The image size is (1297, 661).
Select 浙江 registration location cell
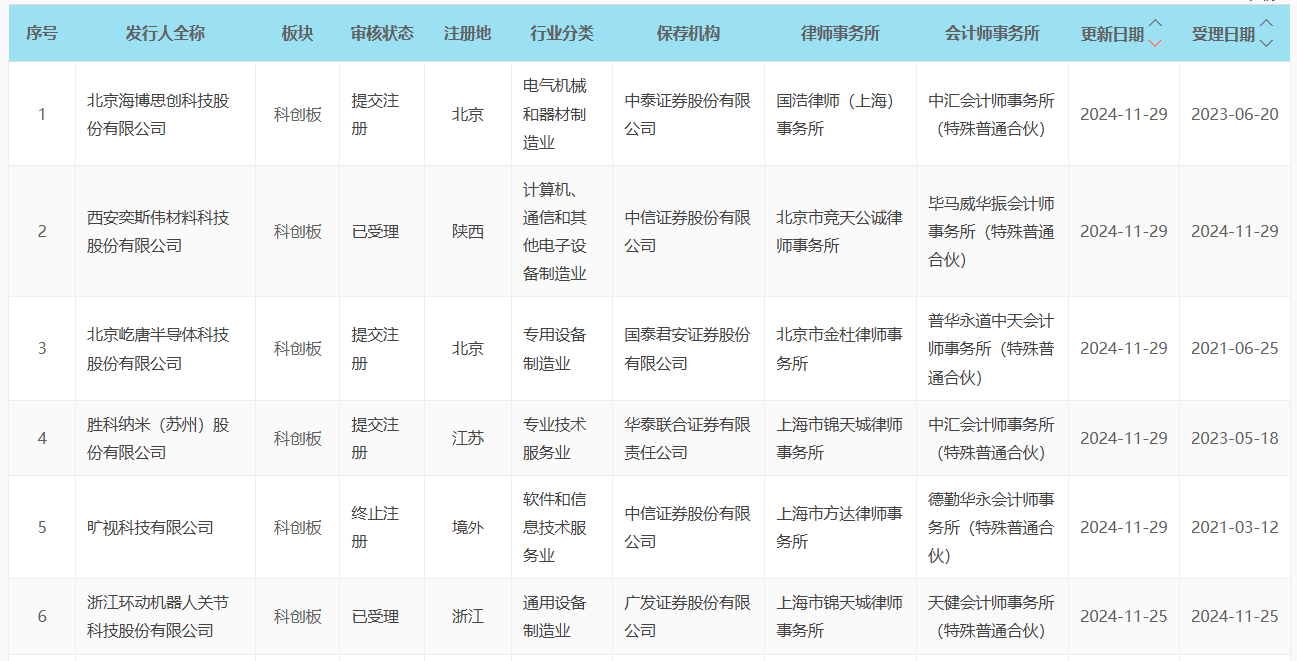point(468,616)
